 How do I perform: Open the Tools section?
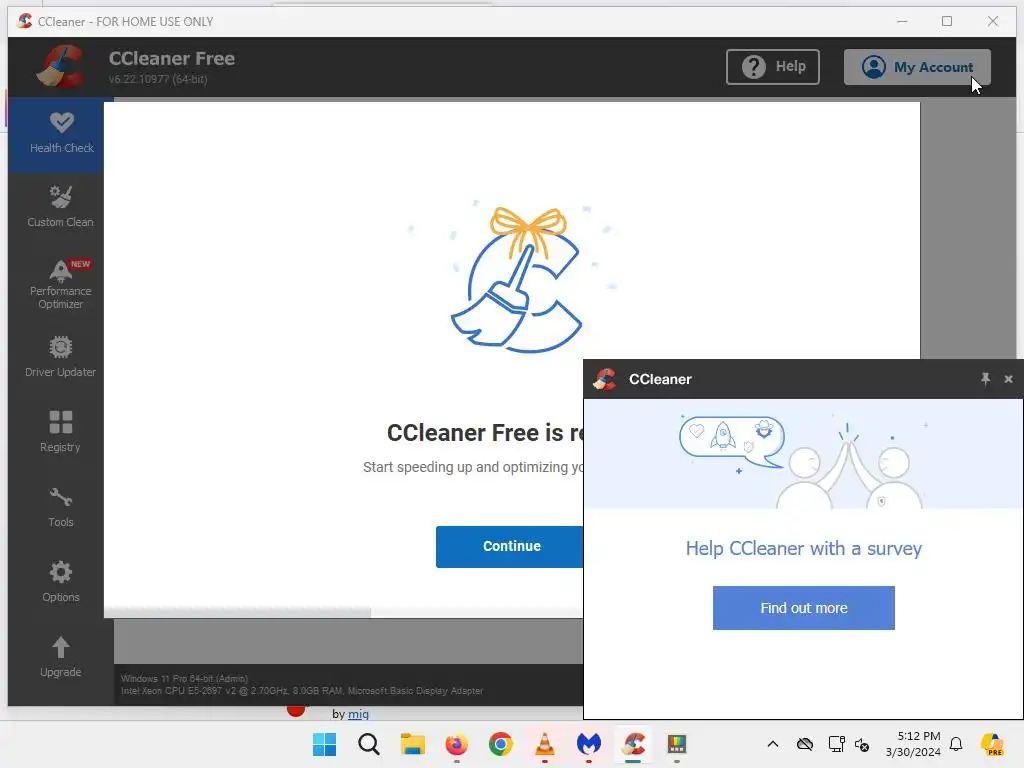click(60, 507)
